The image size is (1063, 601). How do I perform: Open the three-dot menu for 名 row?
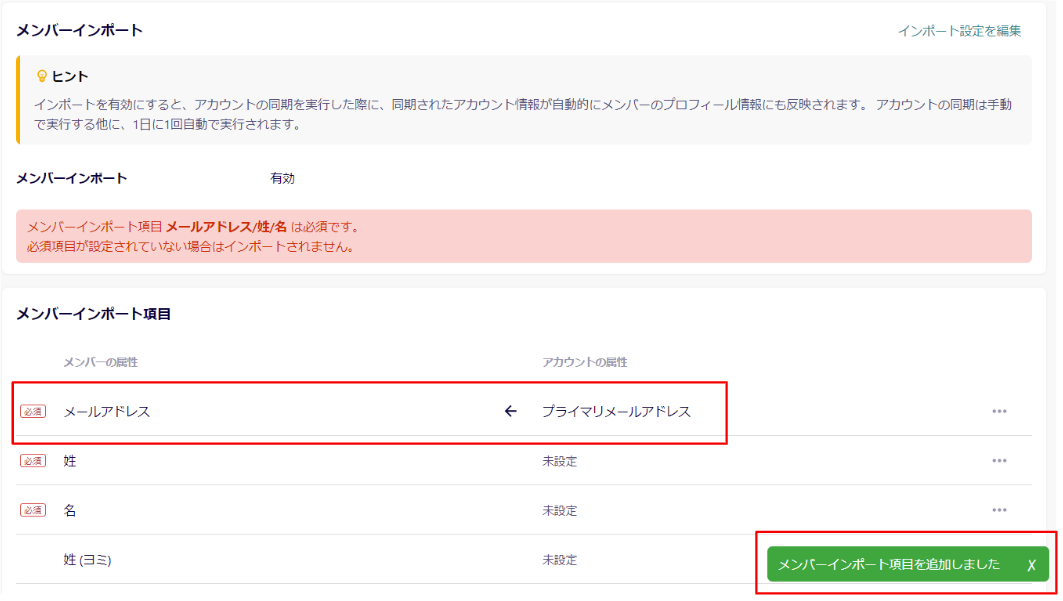point(999,510)
